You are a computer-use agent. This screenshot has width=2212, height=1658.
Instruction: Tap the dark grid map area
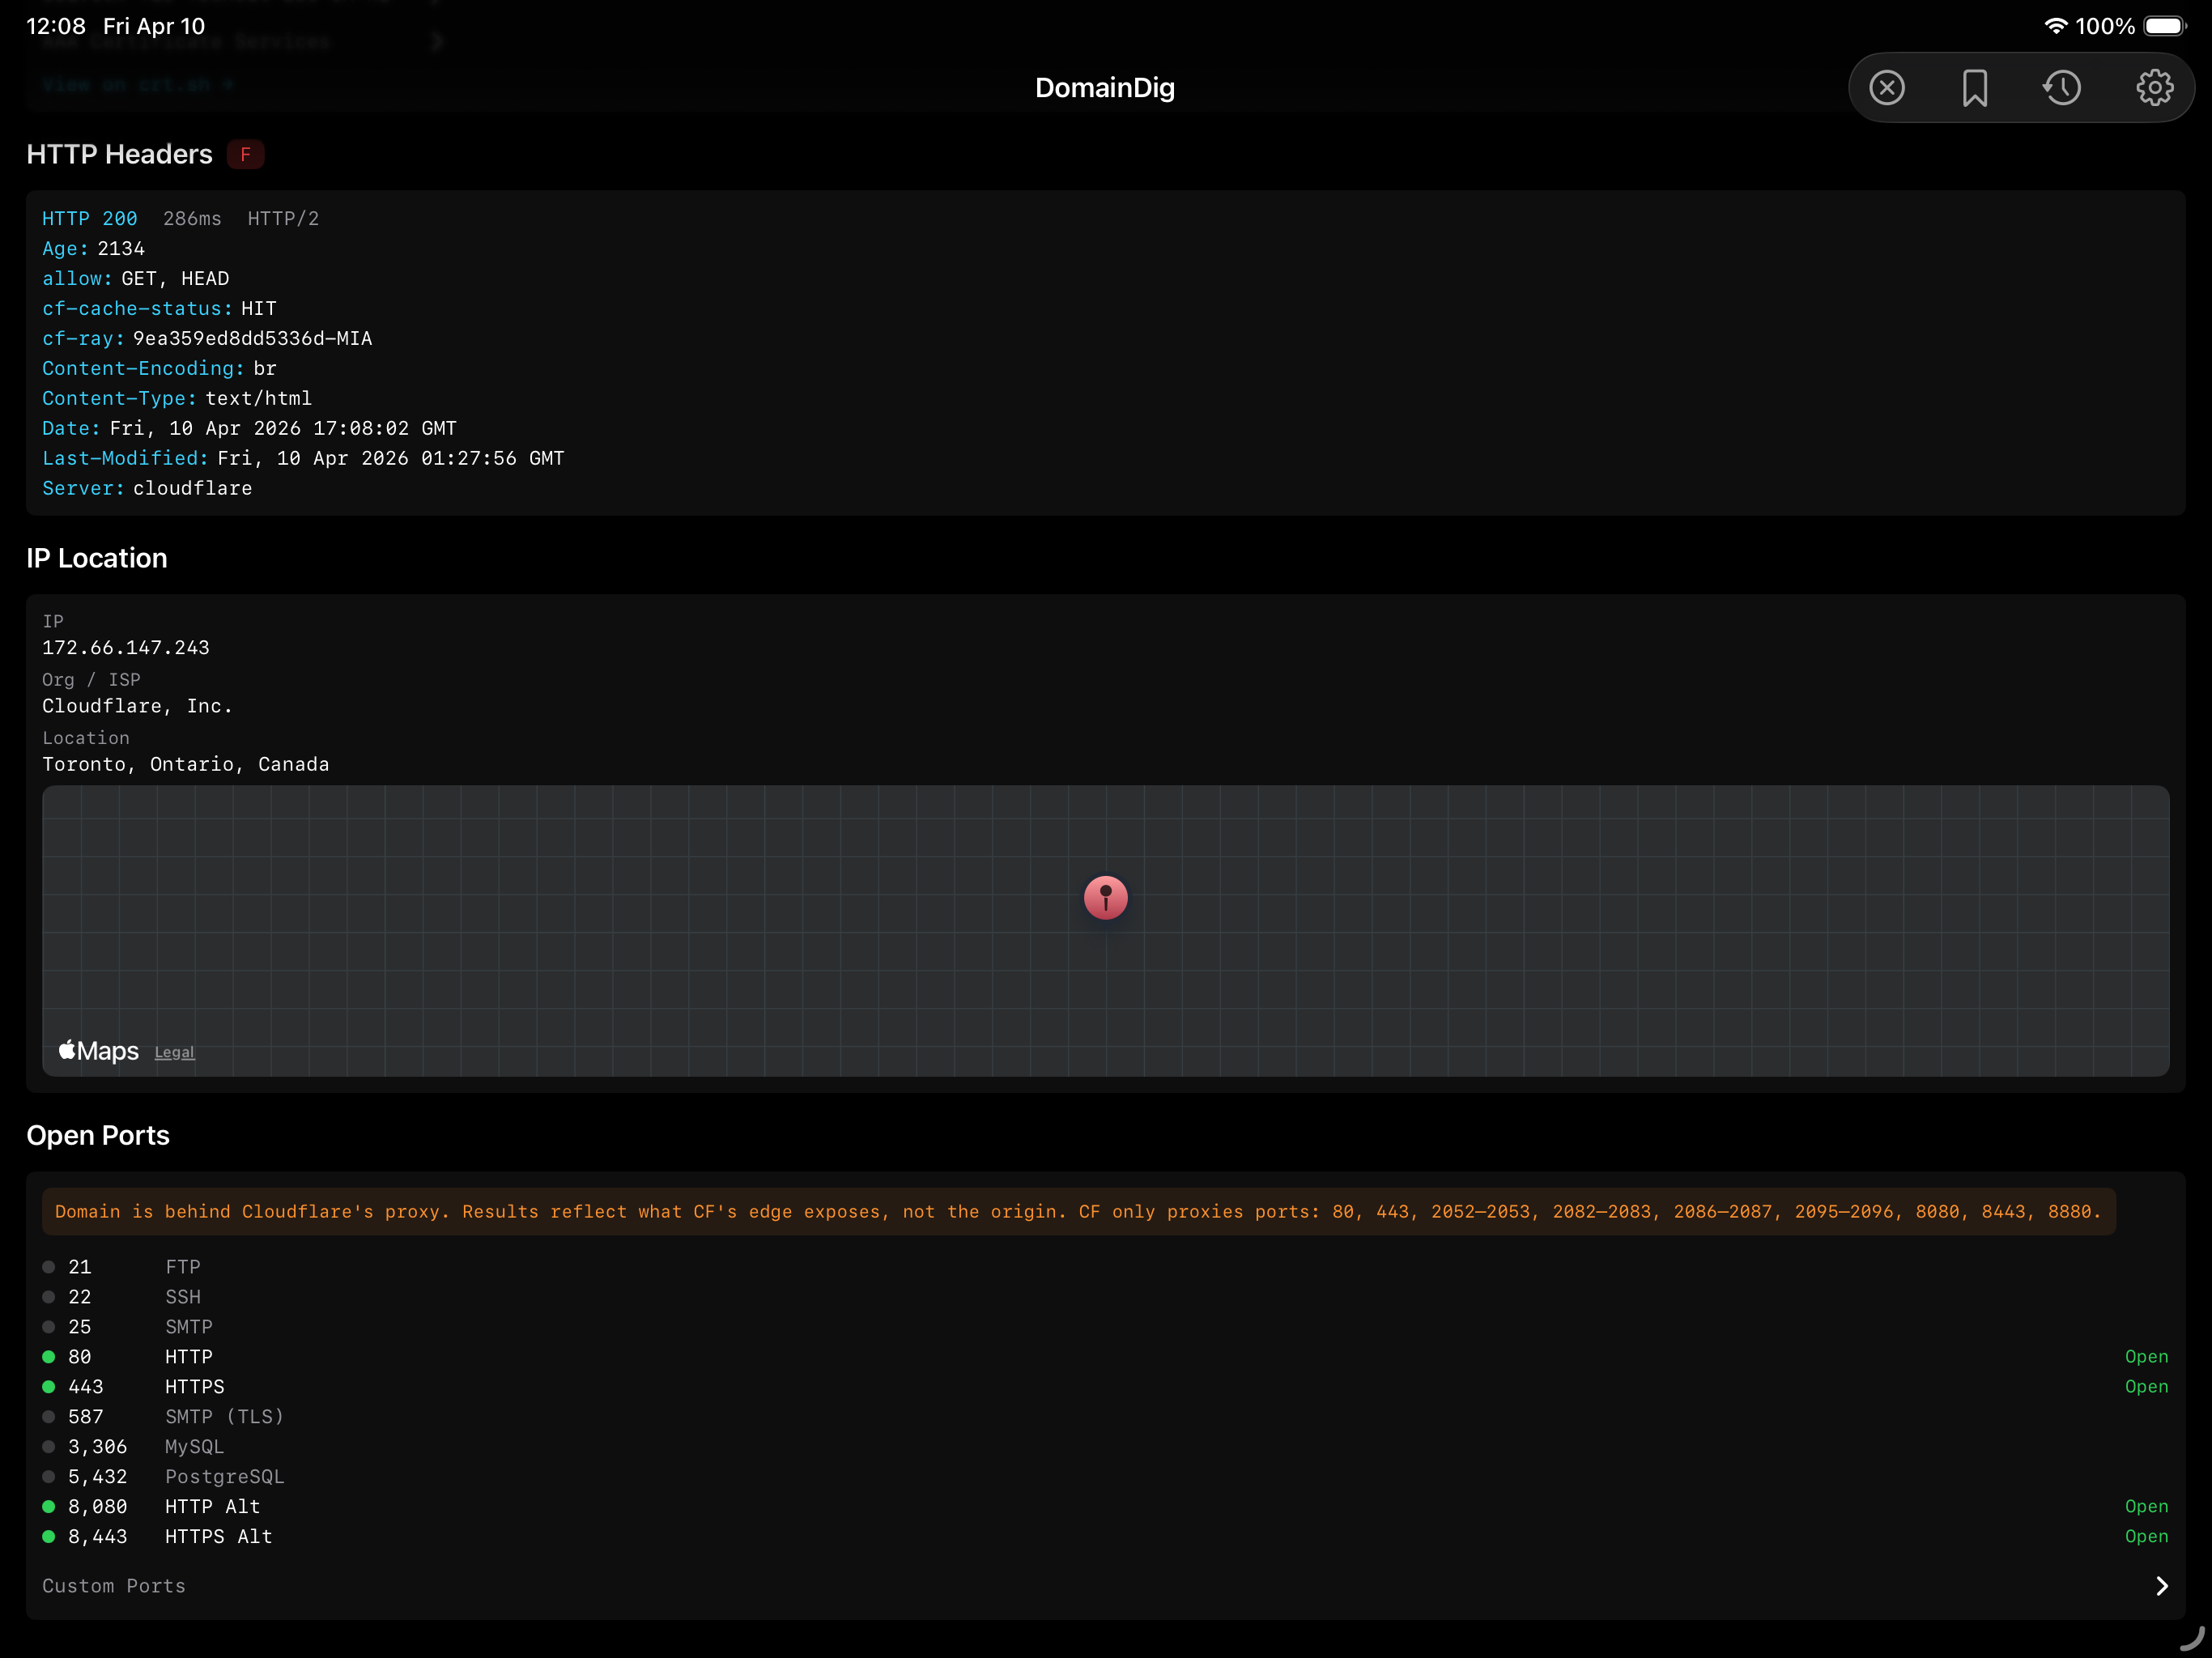[x=1105, y=930]
